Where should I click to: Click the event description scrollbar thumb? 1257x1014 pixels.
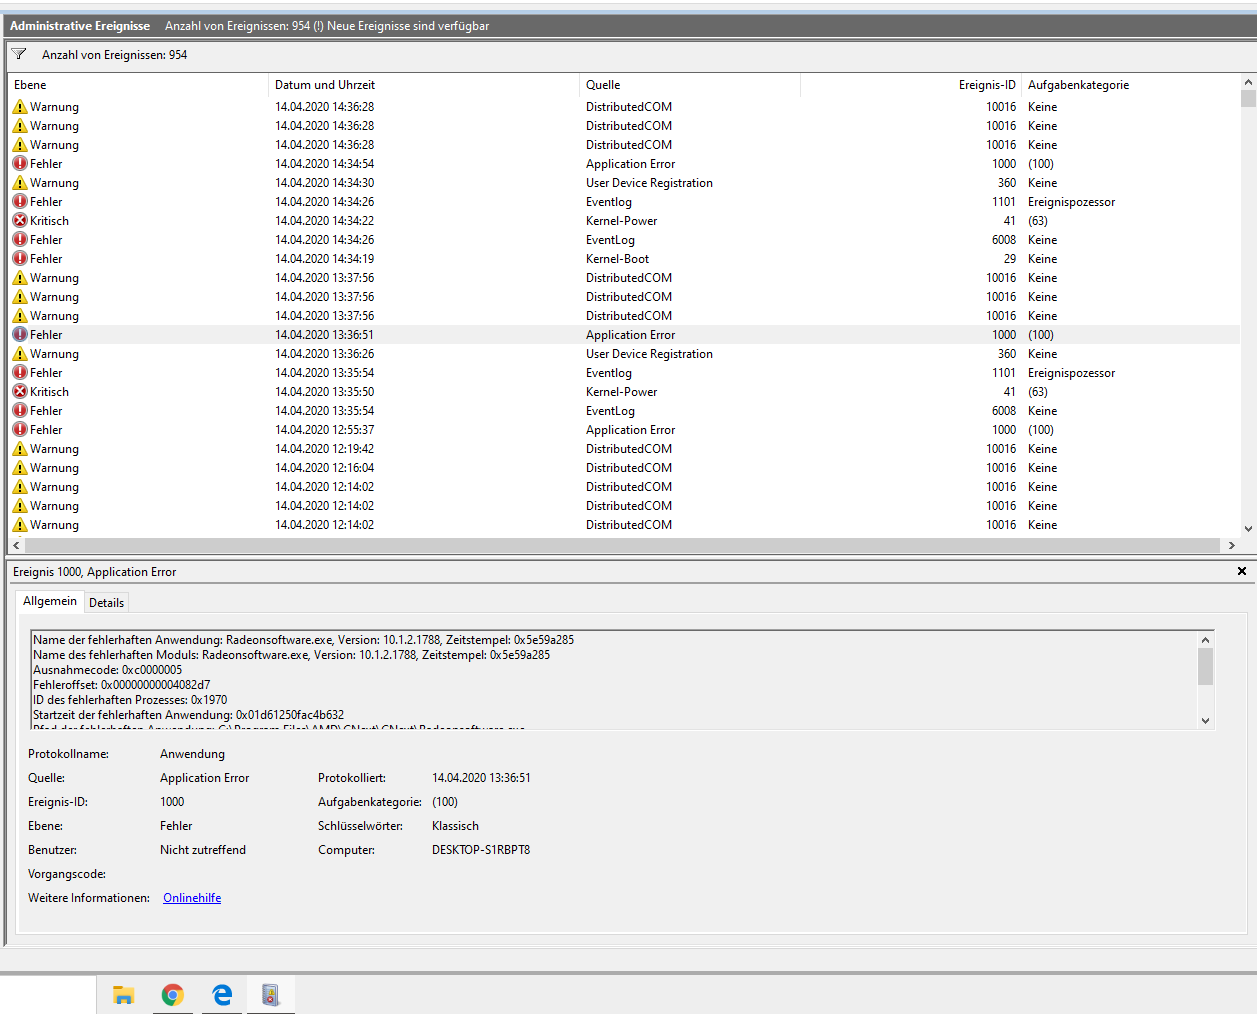[1205, 666]
